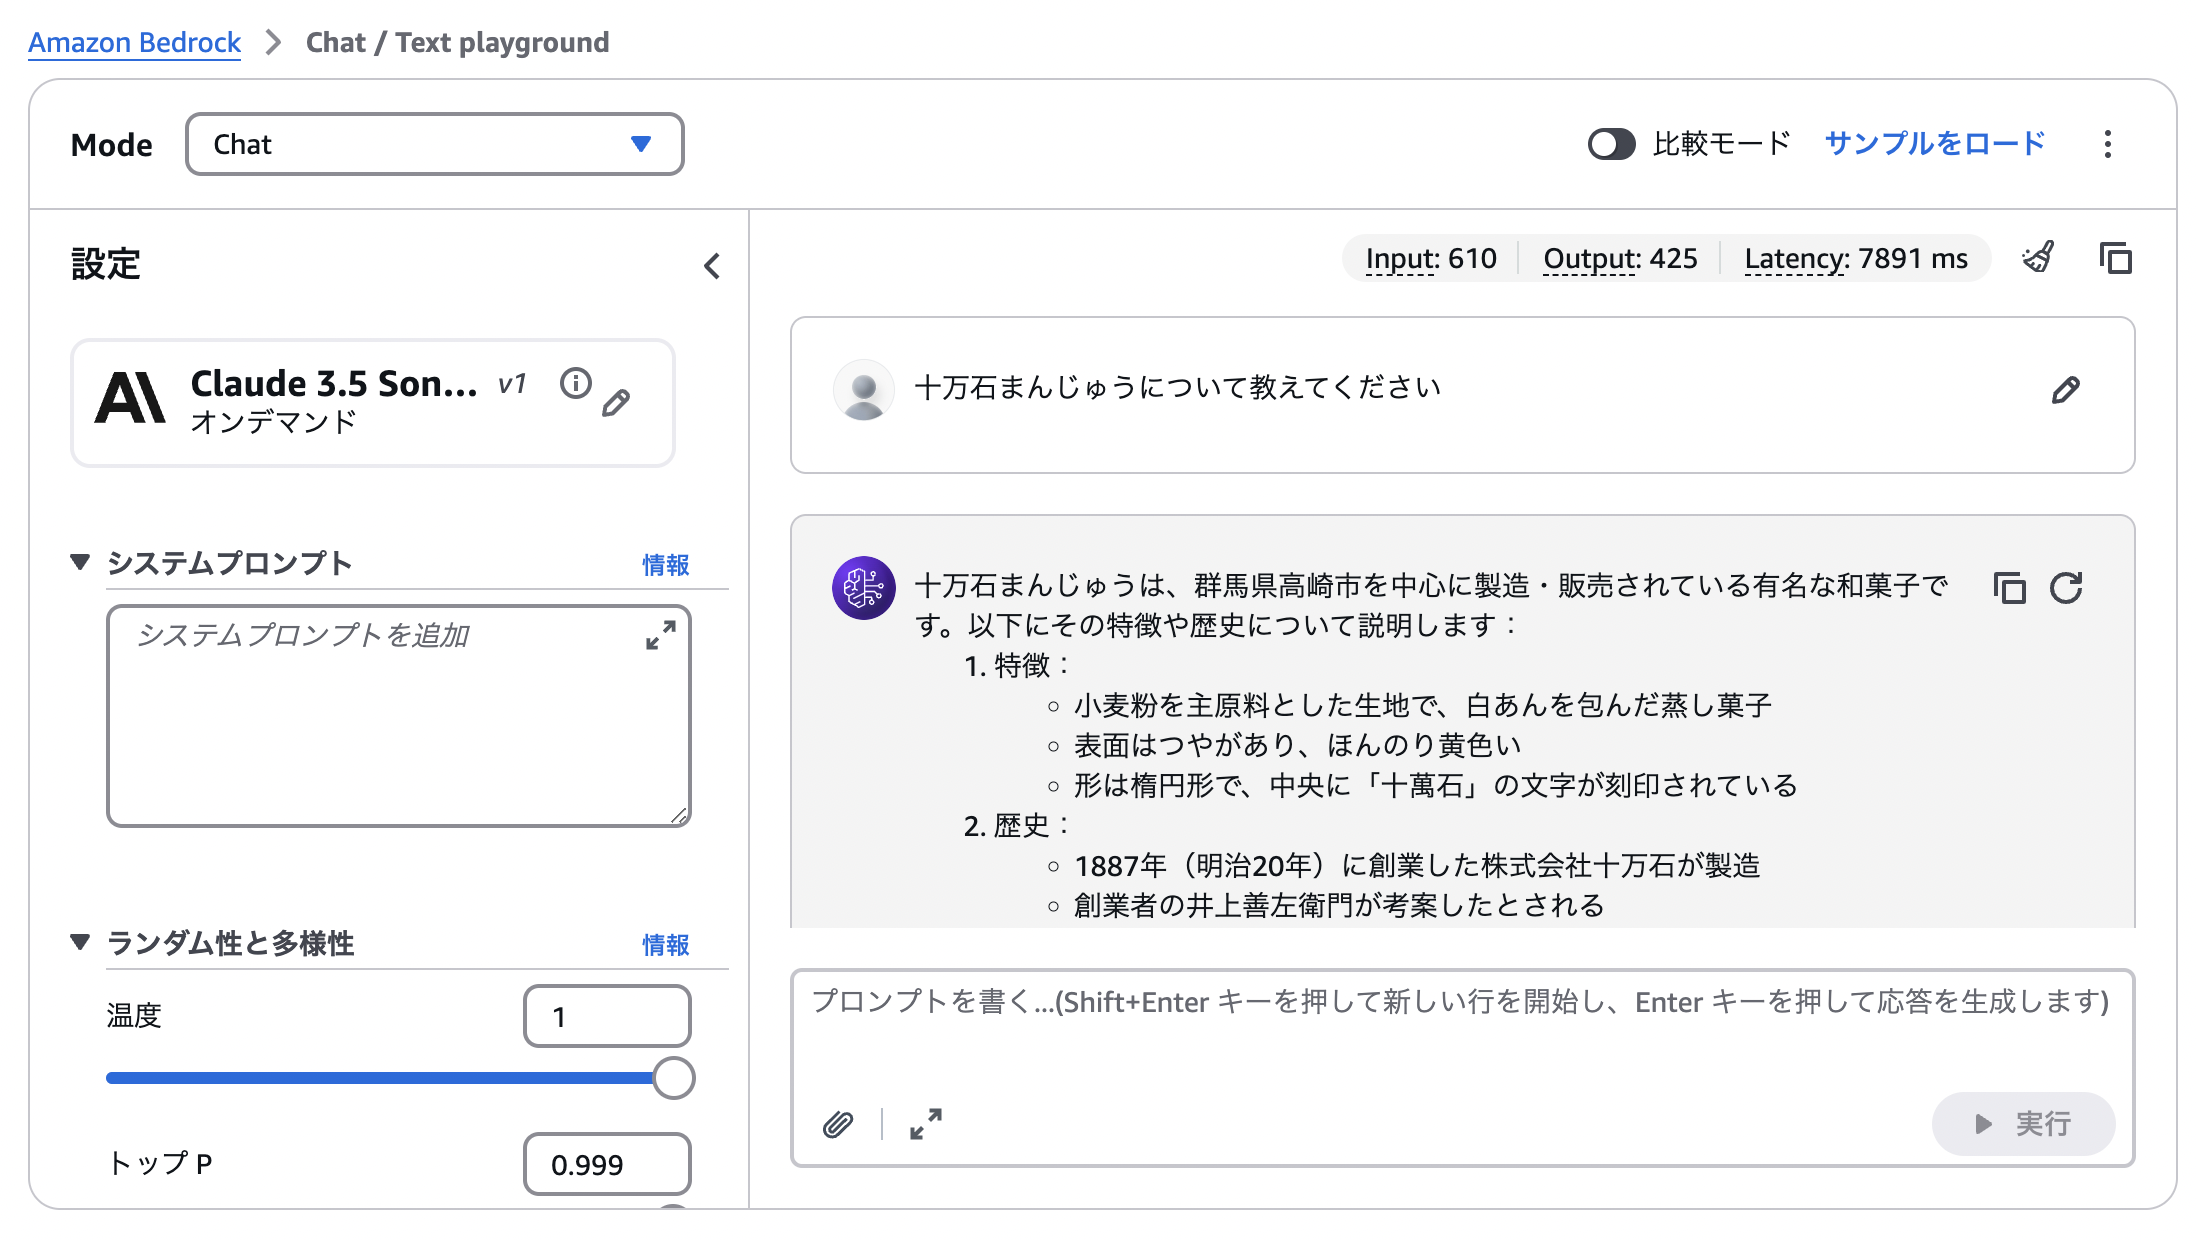Screen dimensions: 2196x1240
Task: Edit selected model with the pencil icon
Action: pos(616,403)
